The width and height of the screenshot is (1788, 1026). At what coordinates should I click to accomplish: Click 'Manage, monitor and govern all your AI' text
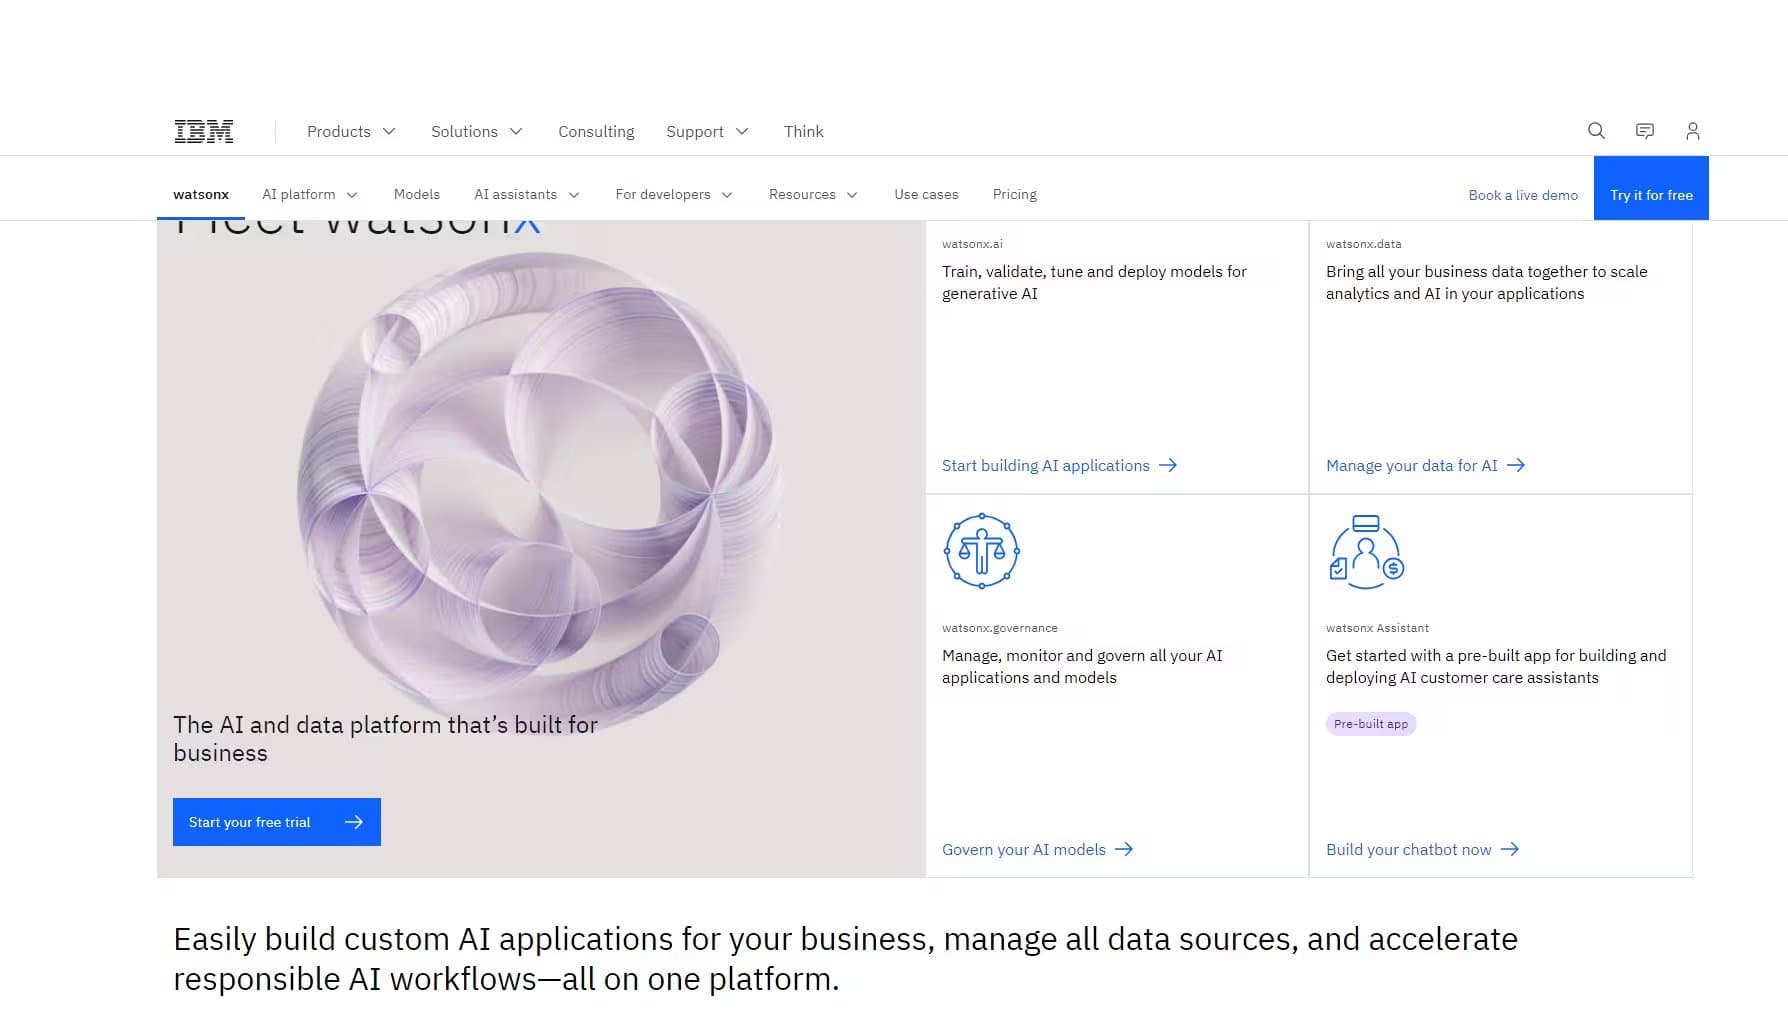pos(1082,666)
